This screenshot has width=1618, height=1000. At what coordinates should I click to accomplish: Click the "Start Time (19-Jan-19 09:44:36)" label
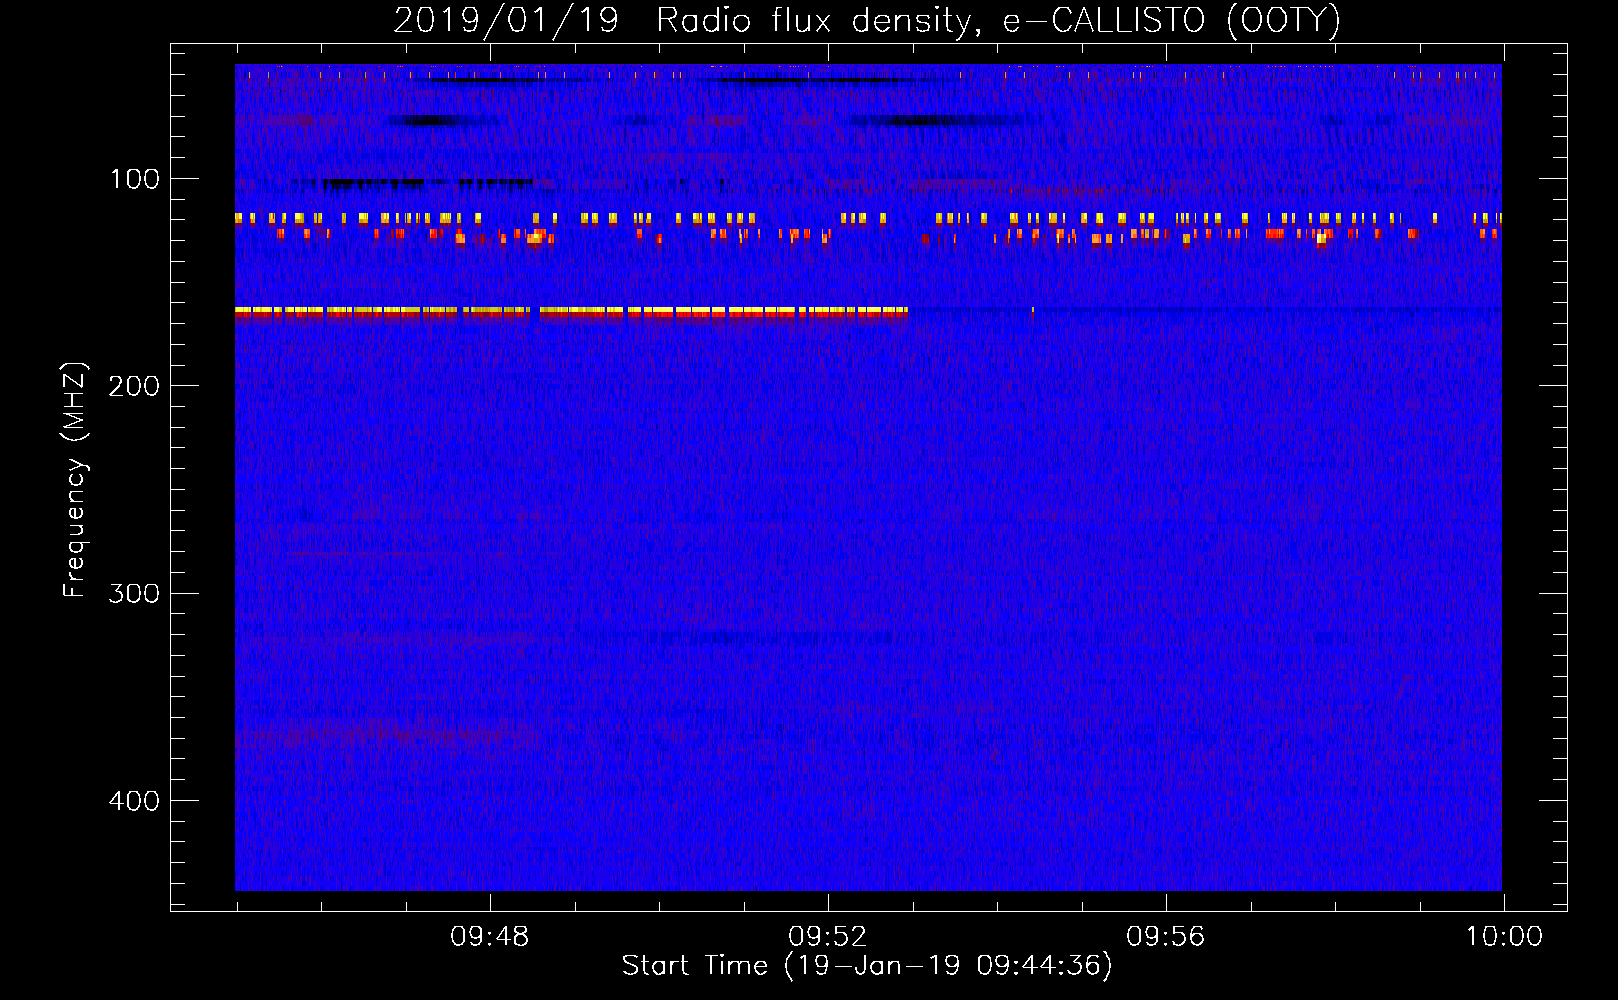click(867, 966)
